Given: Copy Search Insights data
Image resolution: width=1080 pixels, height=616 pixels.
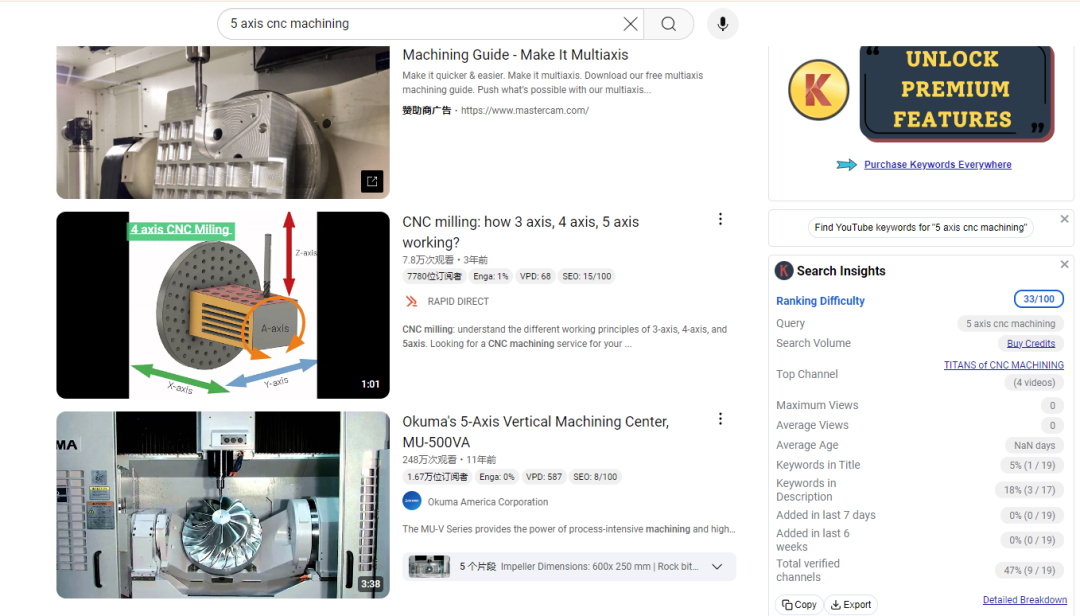Looking at the screenshot, I should click(x=799, y=605).
